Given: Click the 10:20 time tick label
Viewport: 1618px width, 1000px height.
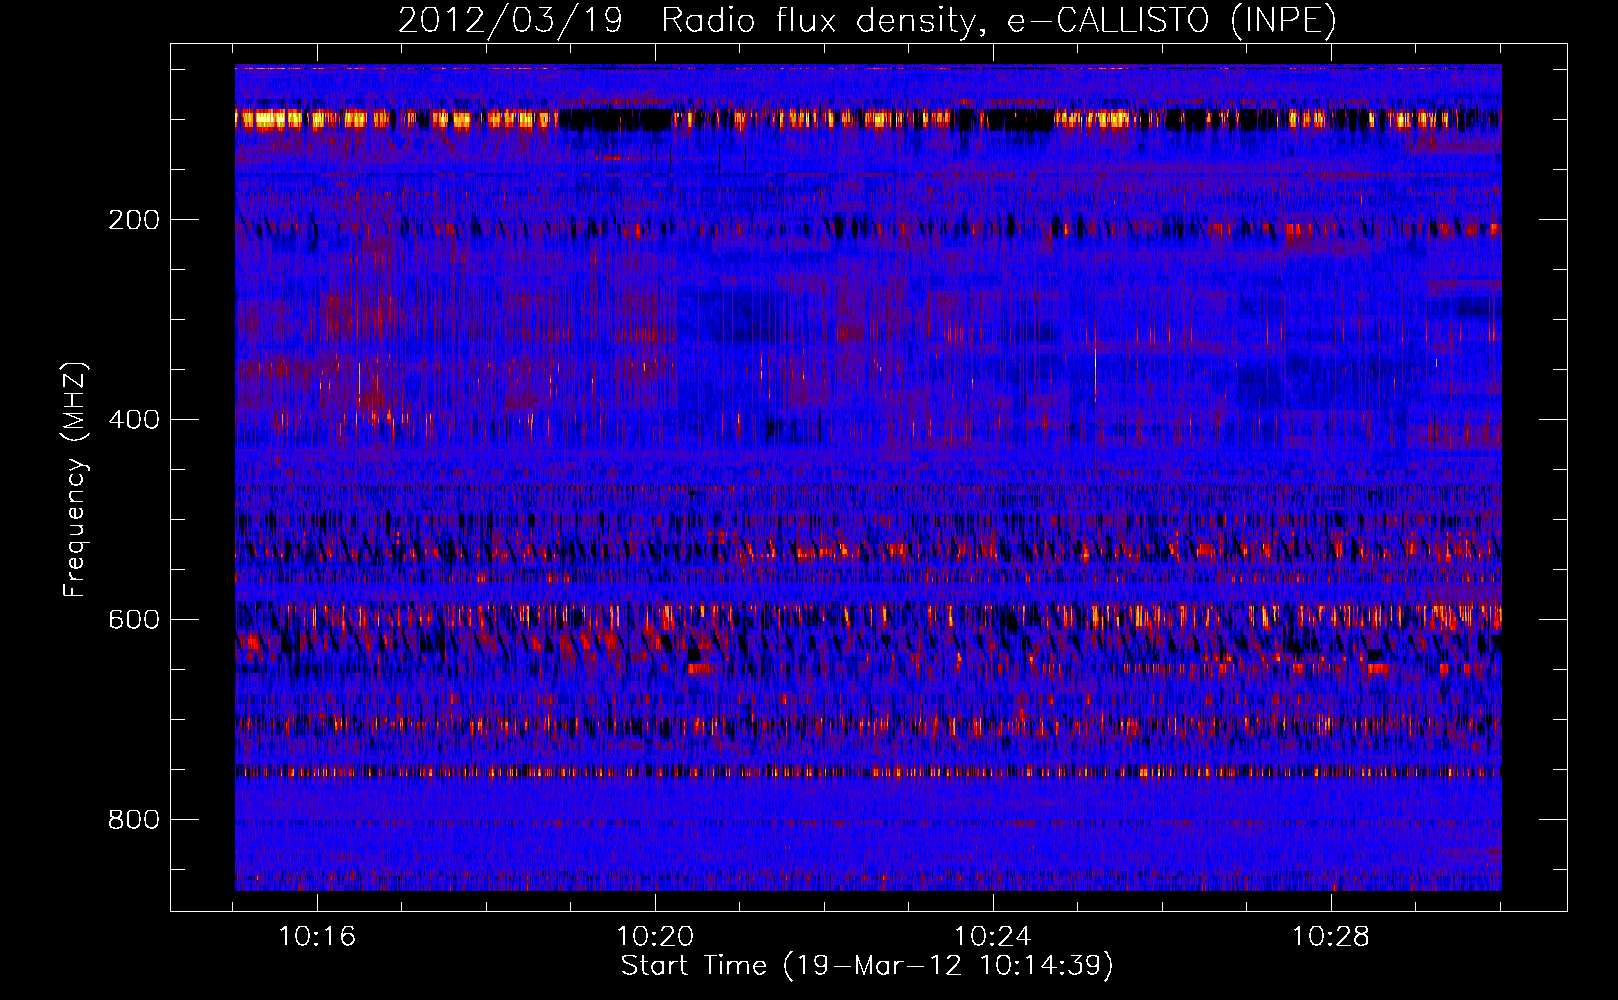Looking at the screenshot, I should (x=655, y=937).
